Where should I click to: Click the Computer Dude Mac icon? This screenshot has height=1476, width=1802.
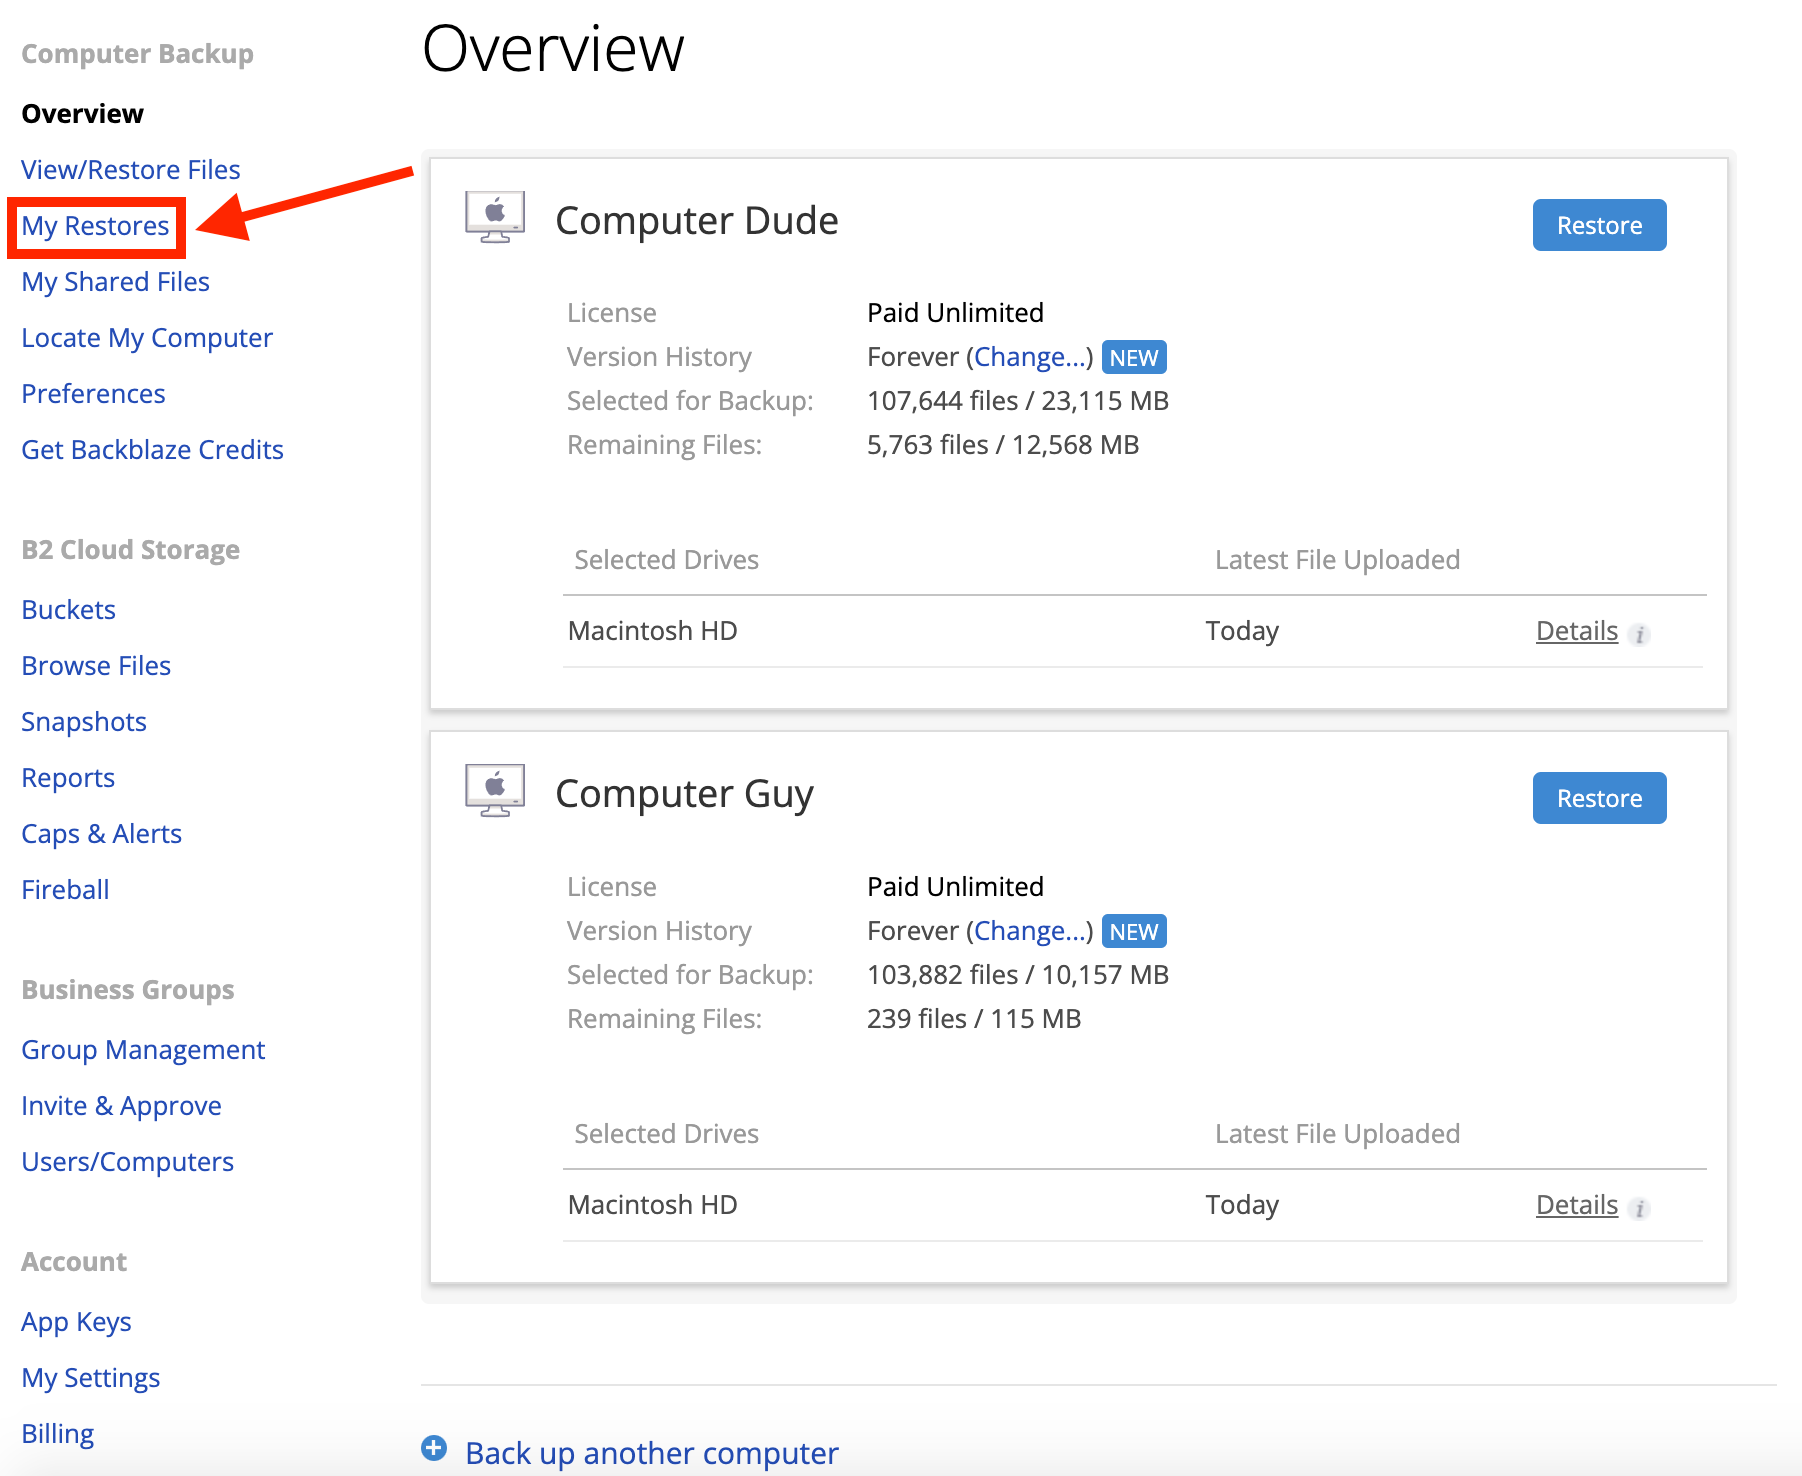[x=495, y=217]
